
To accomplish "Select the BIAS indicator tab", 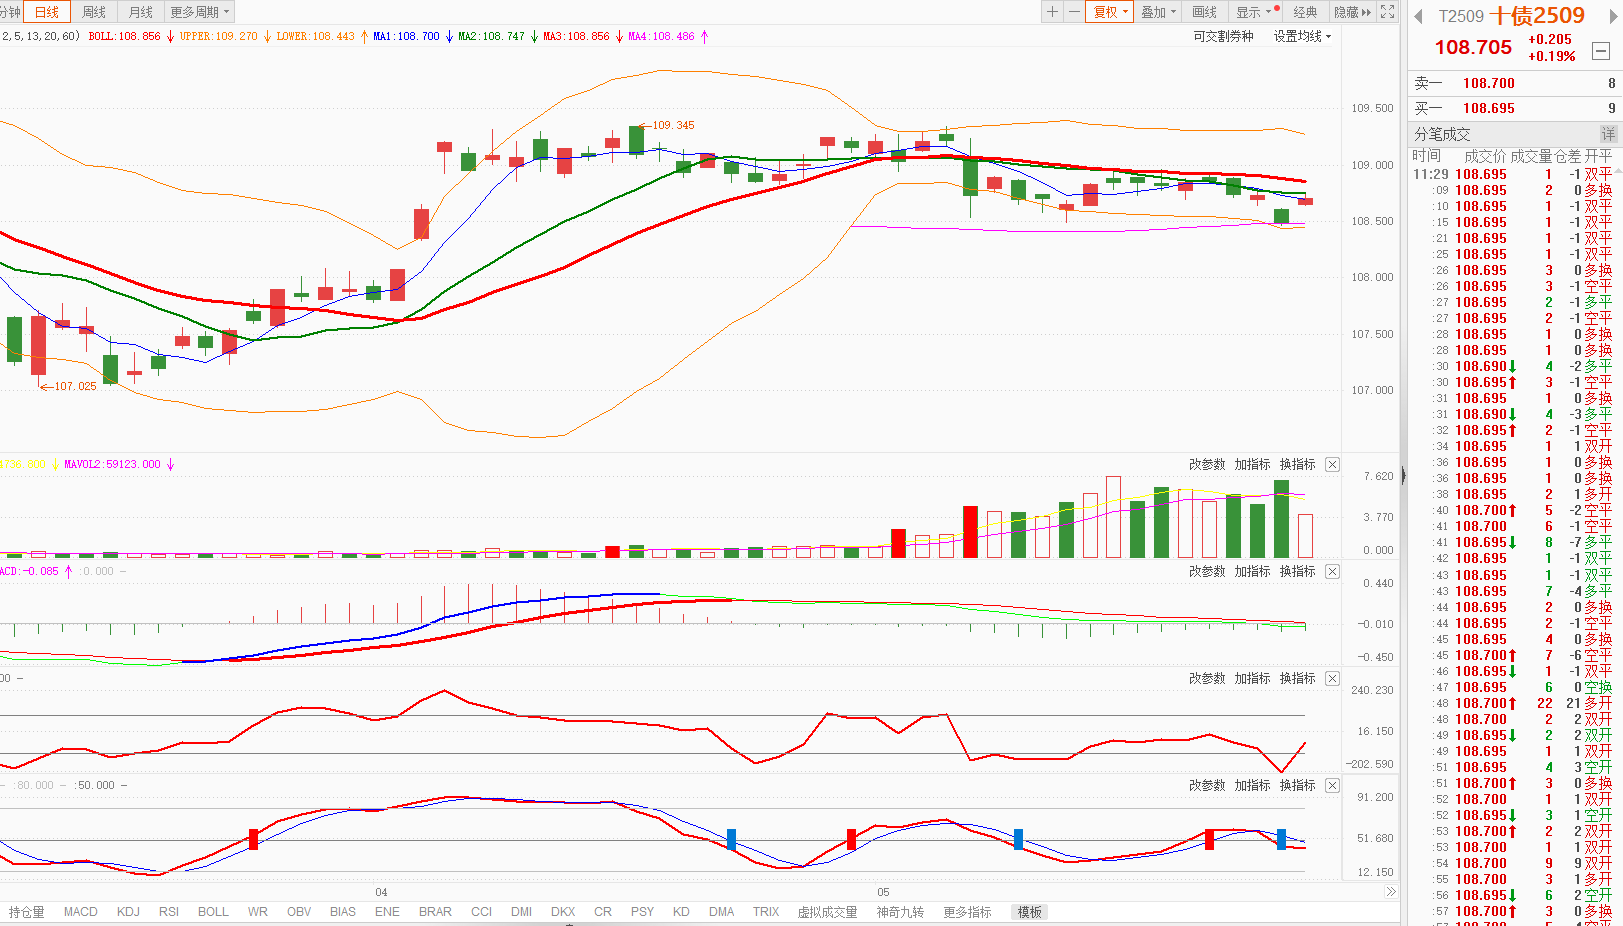I will pos(343,912).
